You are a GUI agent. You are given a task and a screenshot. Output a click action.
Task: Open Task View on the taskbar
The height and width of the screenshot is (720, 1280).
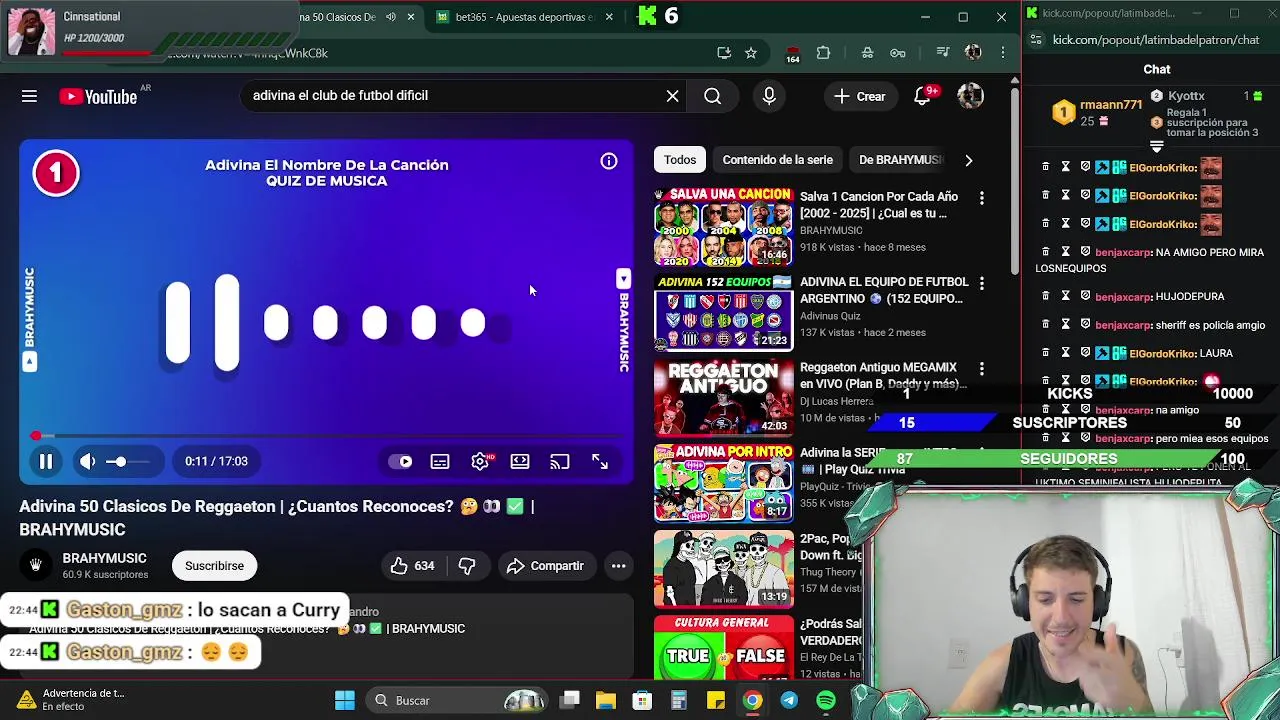570,700
